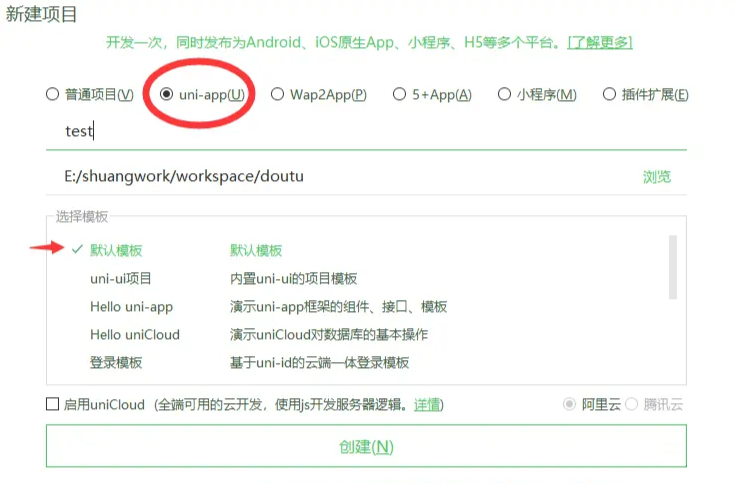Click 浏览 to browse for folder
Screen dimensions: 734x483
(x=656, y=177)
